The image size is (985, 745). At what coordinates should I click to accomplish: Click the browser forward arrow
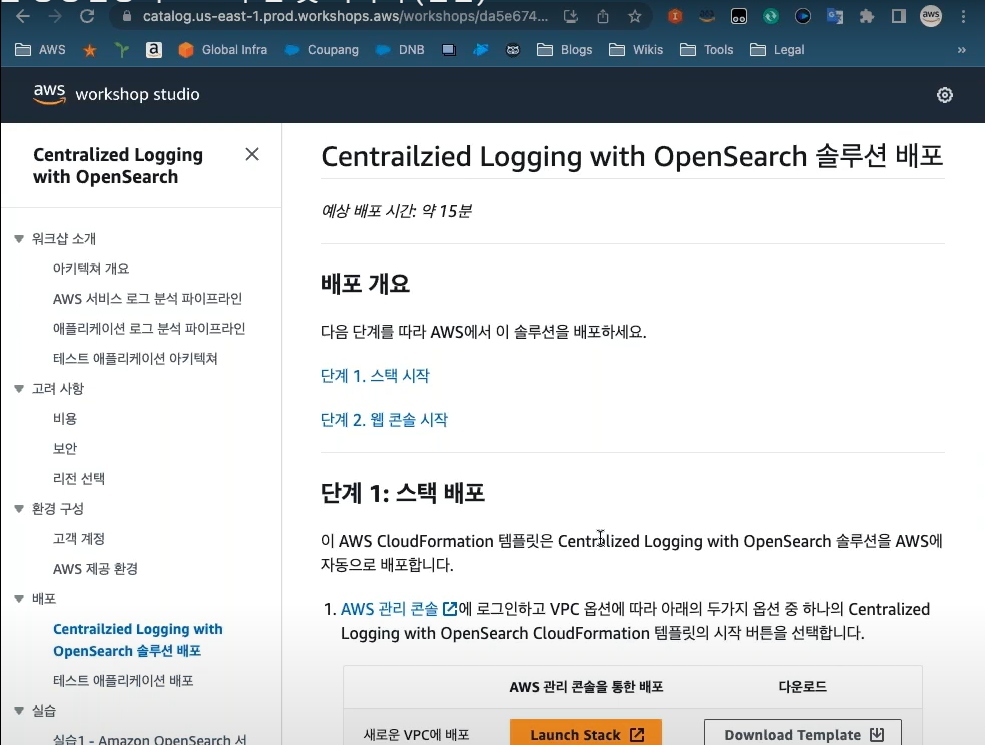55,16
